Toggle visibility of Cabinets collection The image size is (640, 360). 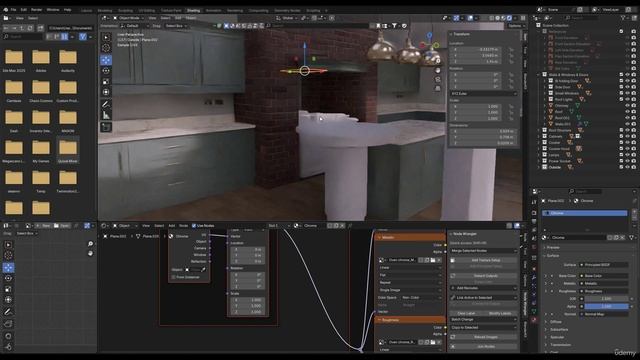click(x=628, y=136)
